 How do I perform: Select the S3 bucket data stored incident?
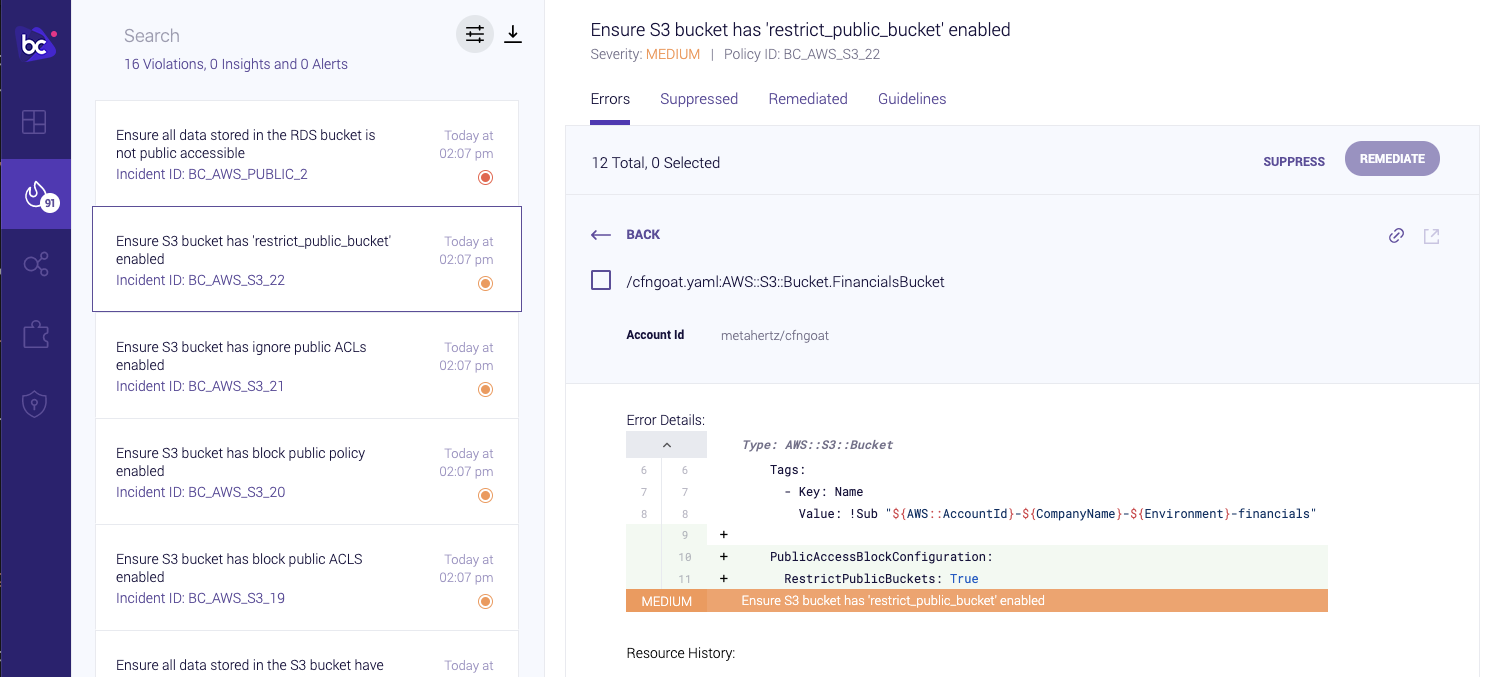(x=307, y=654)
